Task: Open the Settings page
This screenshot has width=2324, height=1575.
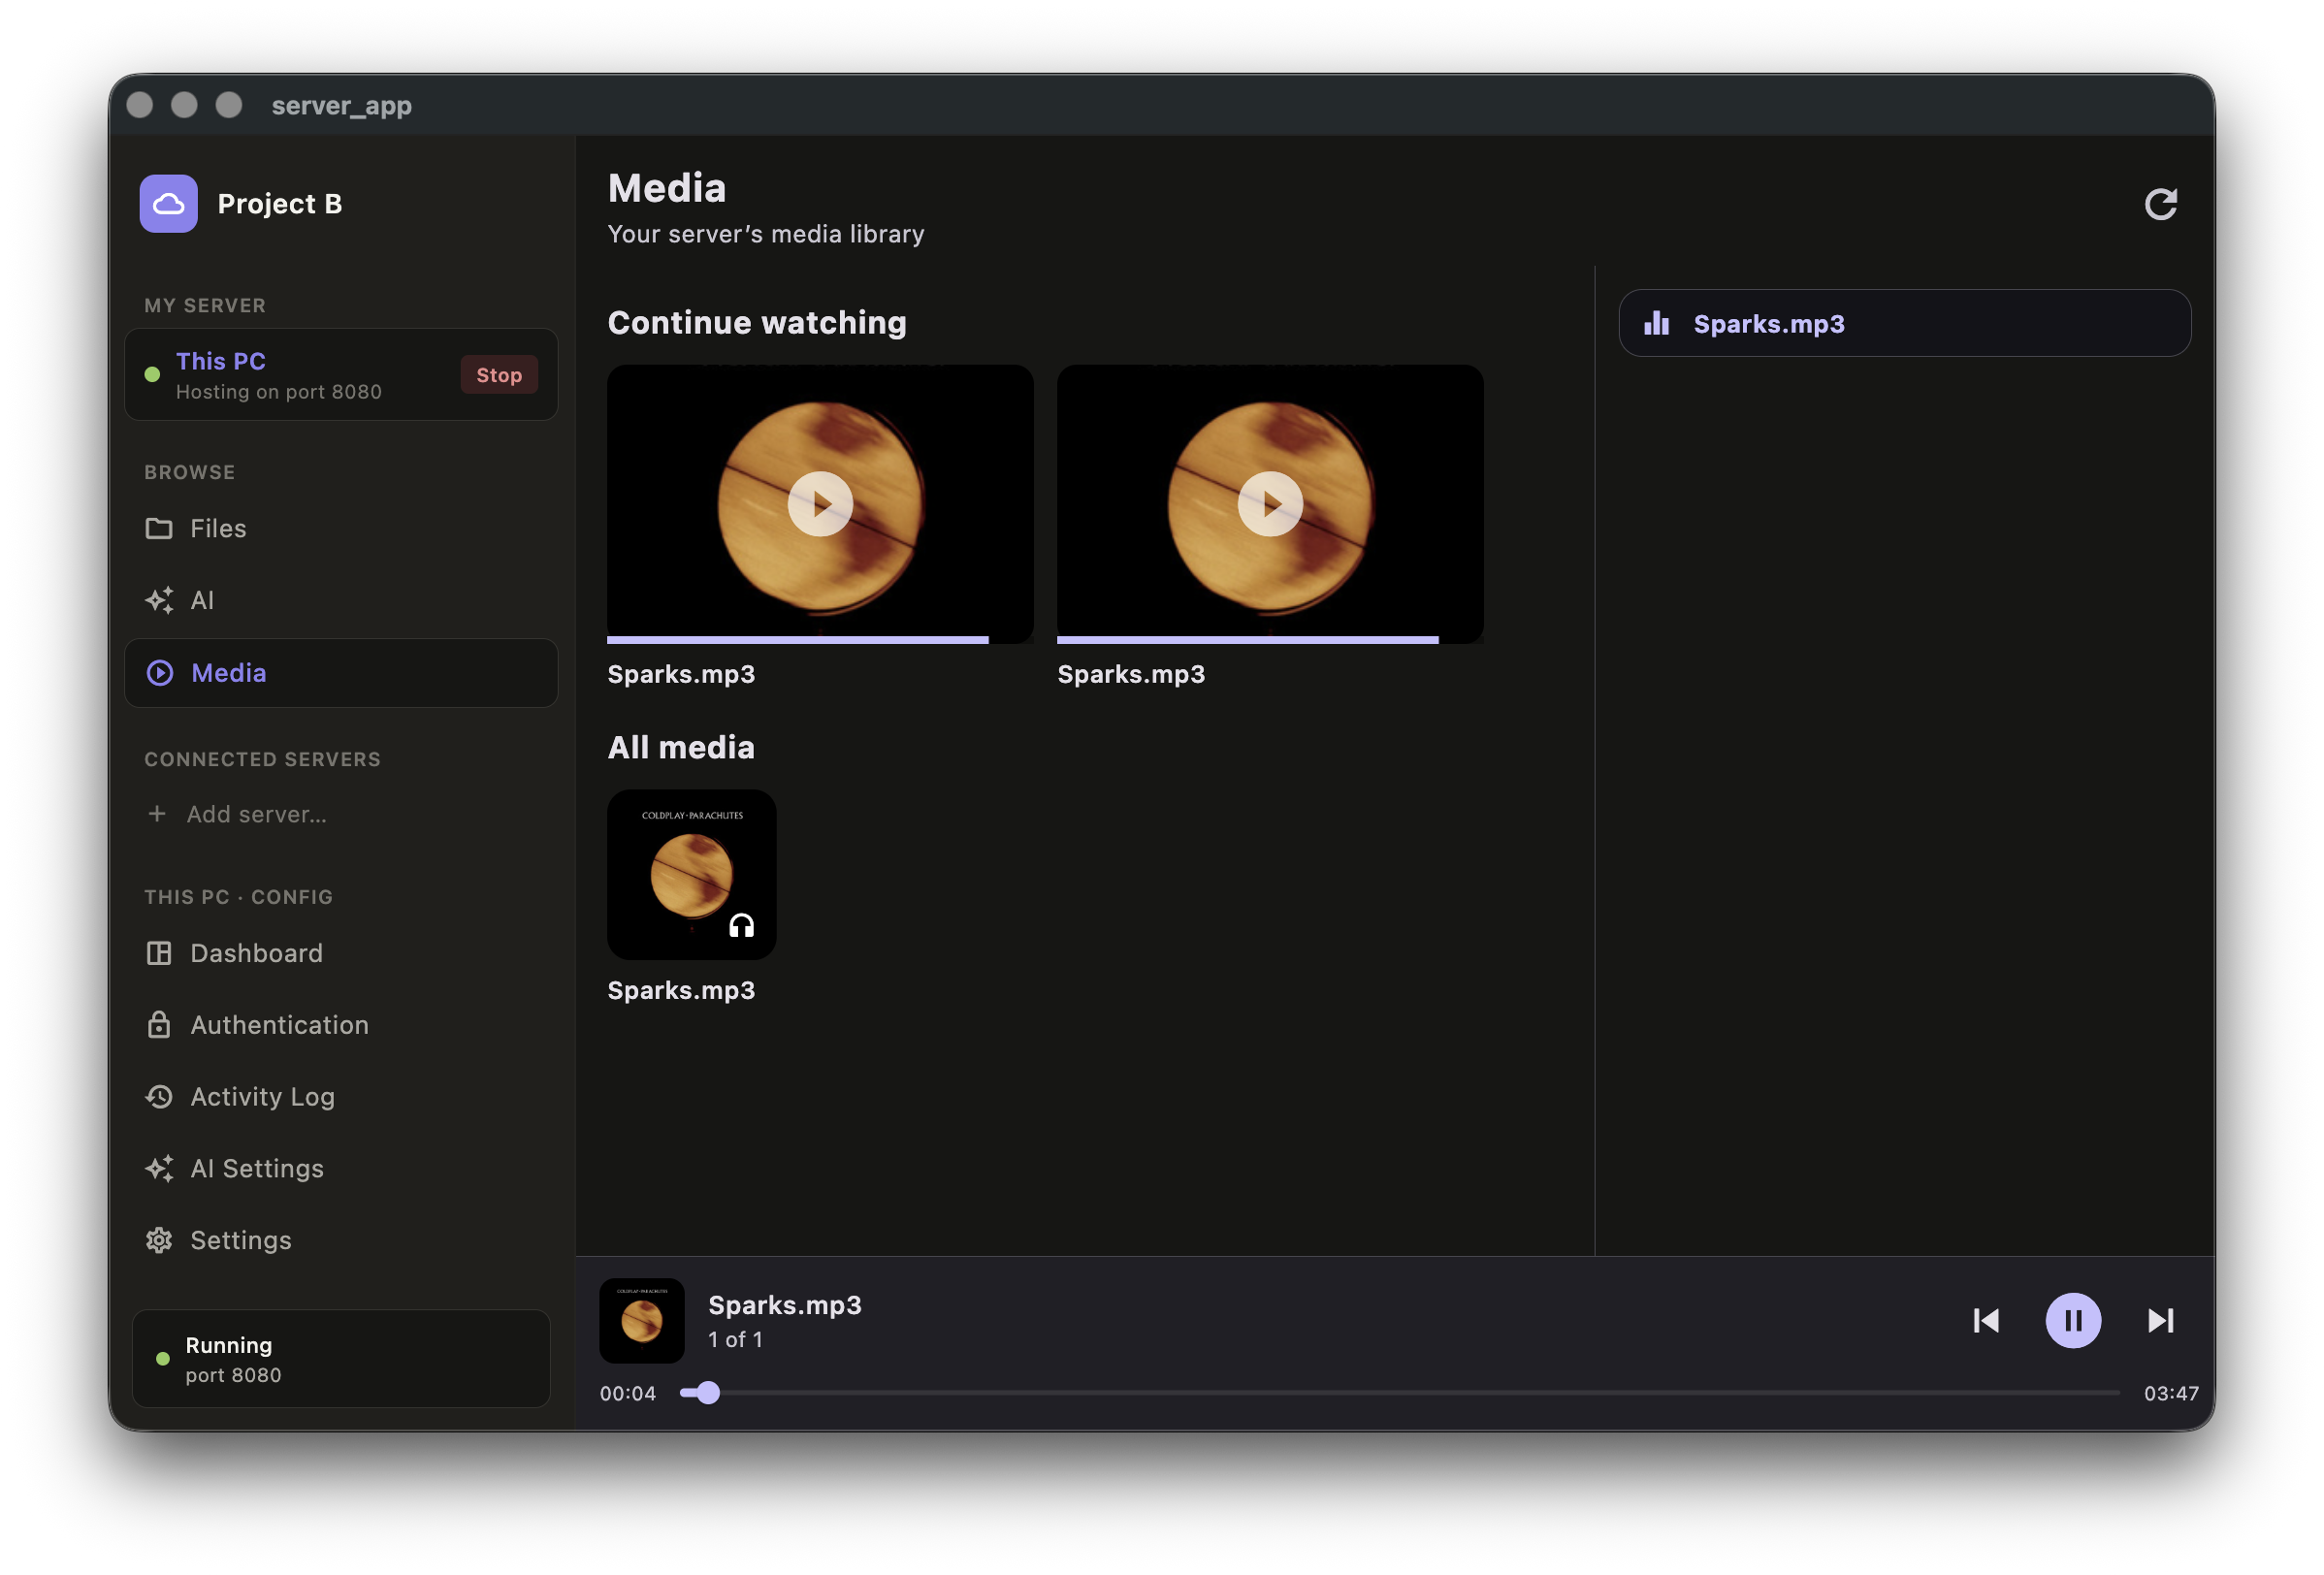Action: tap(340, 1240)
